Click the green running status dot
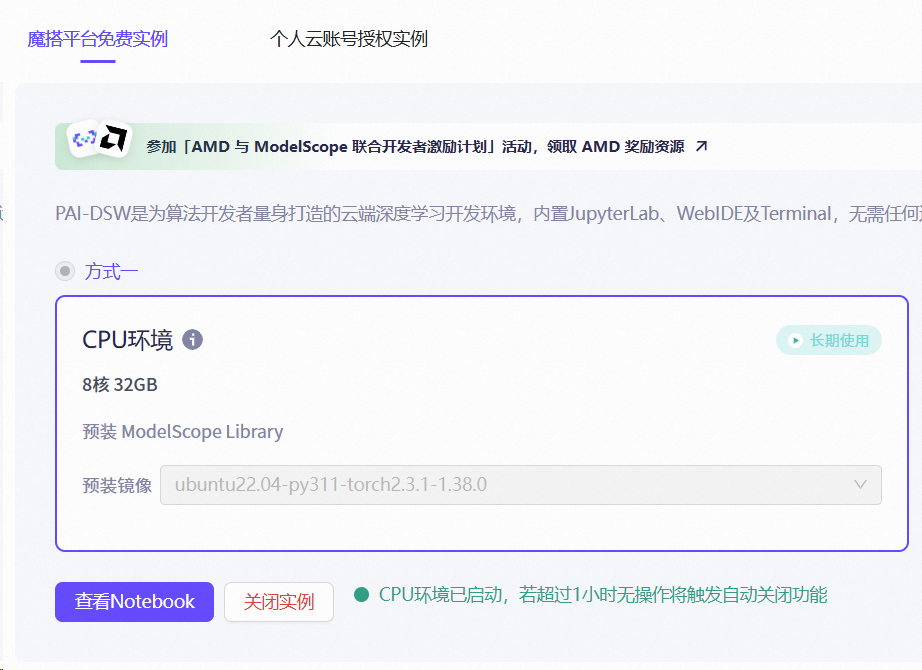The height and width of the screenshot is (670, 922). click(362, 595)
